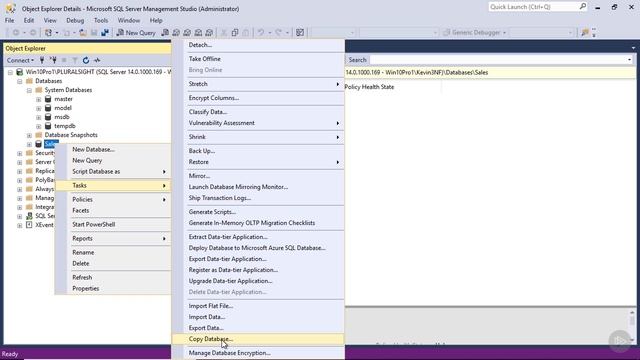Select Detach... from the Tasks submenu
Screen dimensions: 640x360
pyautogui.click(x=258, y=45)
